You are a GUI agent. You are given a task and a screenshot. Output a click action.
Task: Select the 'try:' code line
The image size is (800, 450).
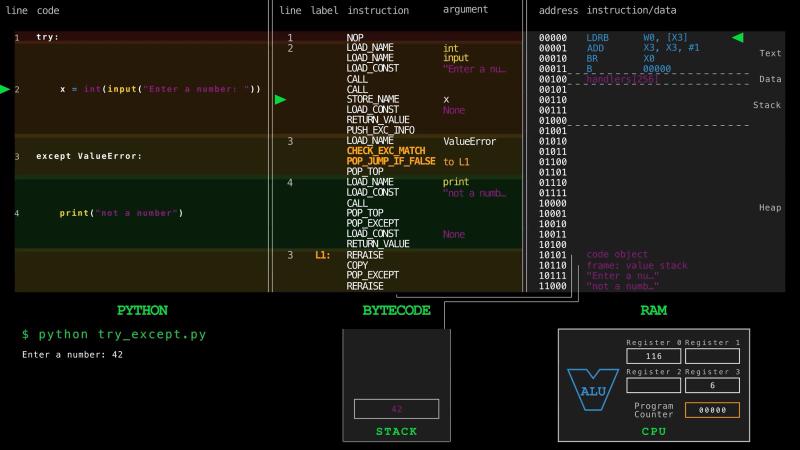click(x=47, y=37)
